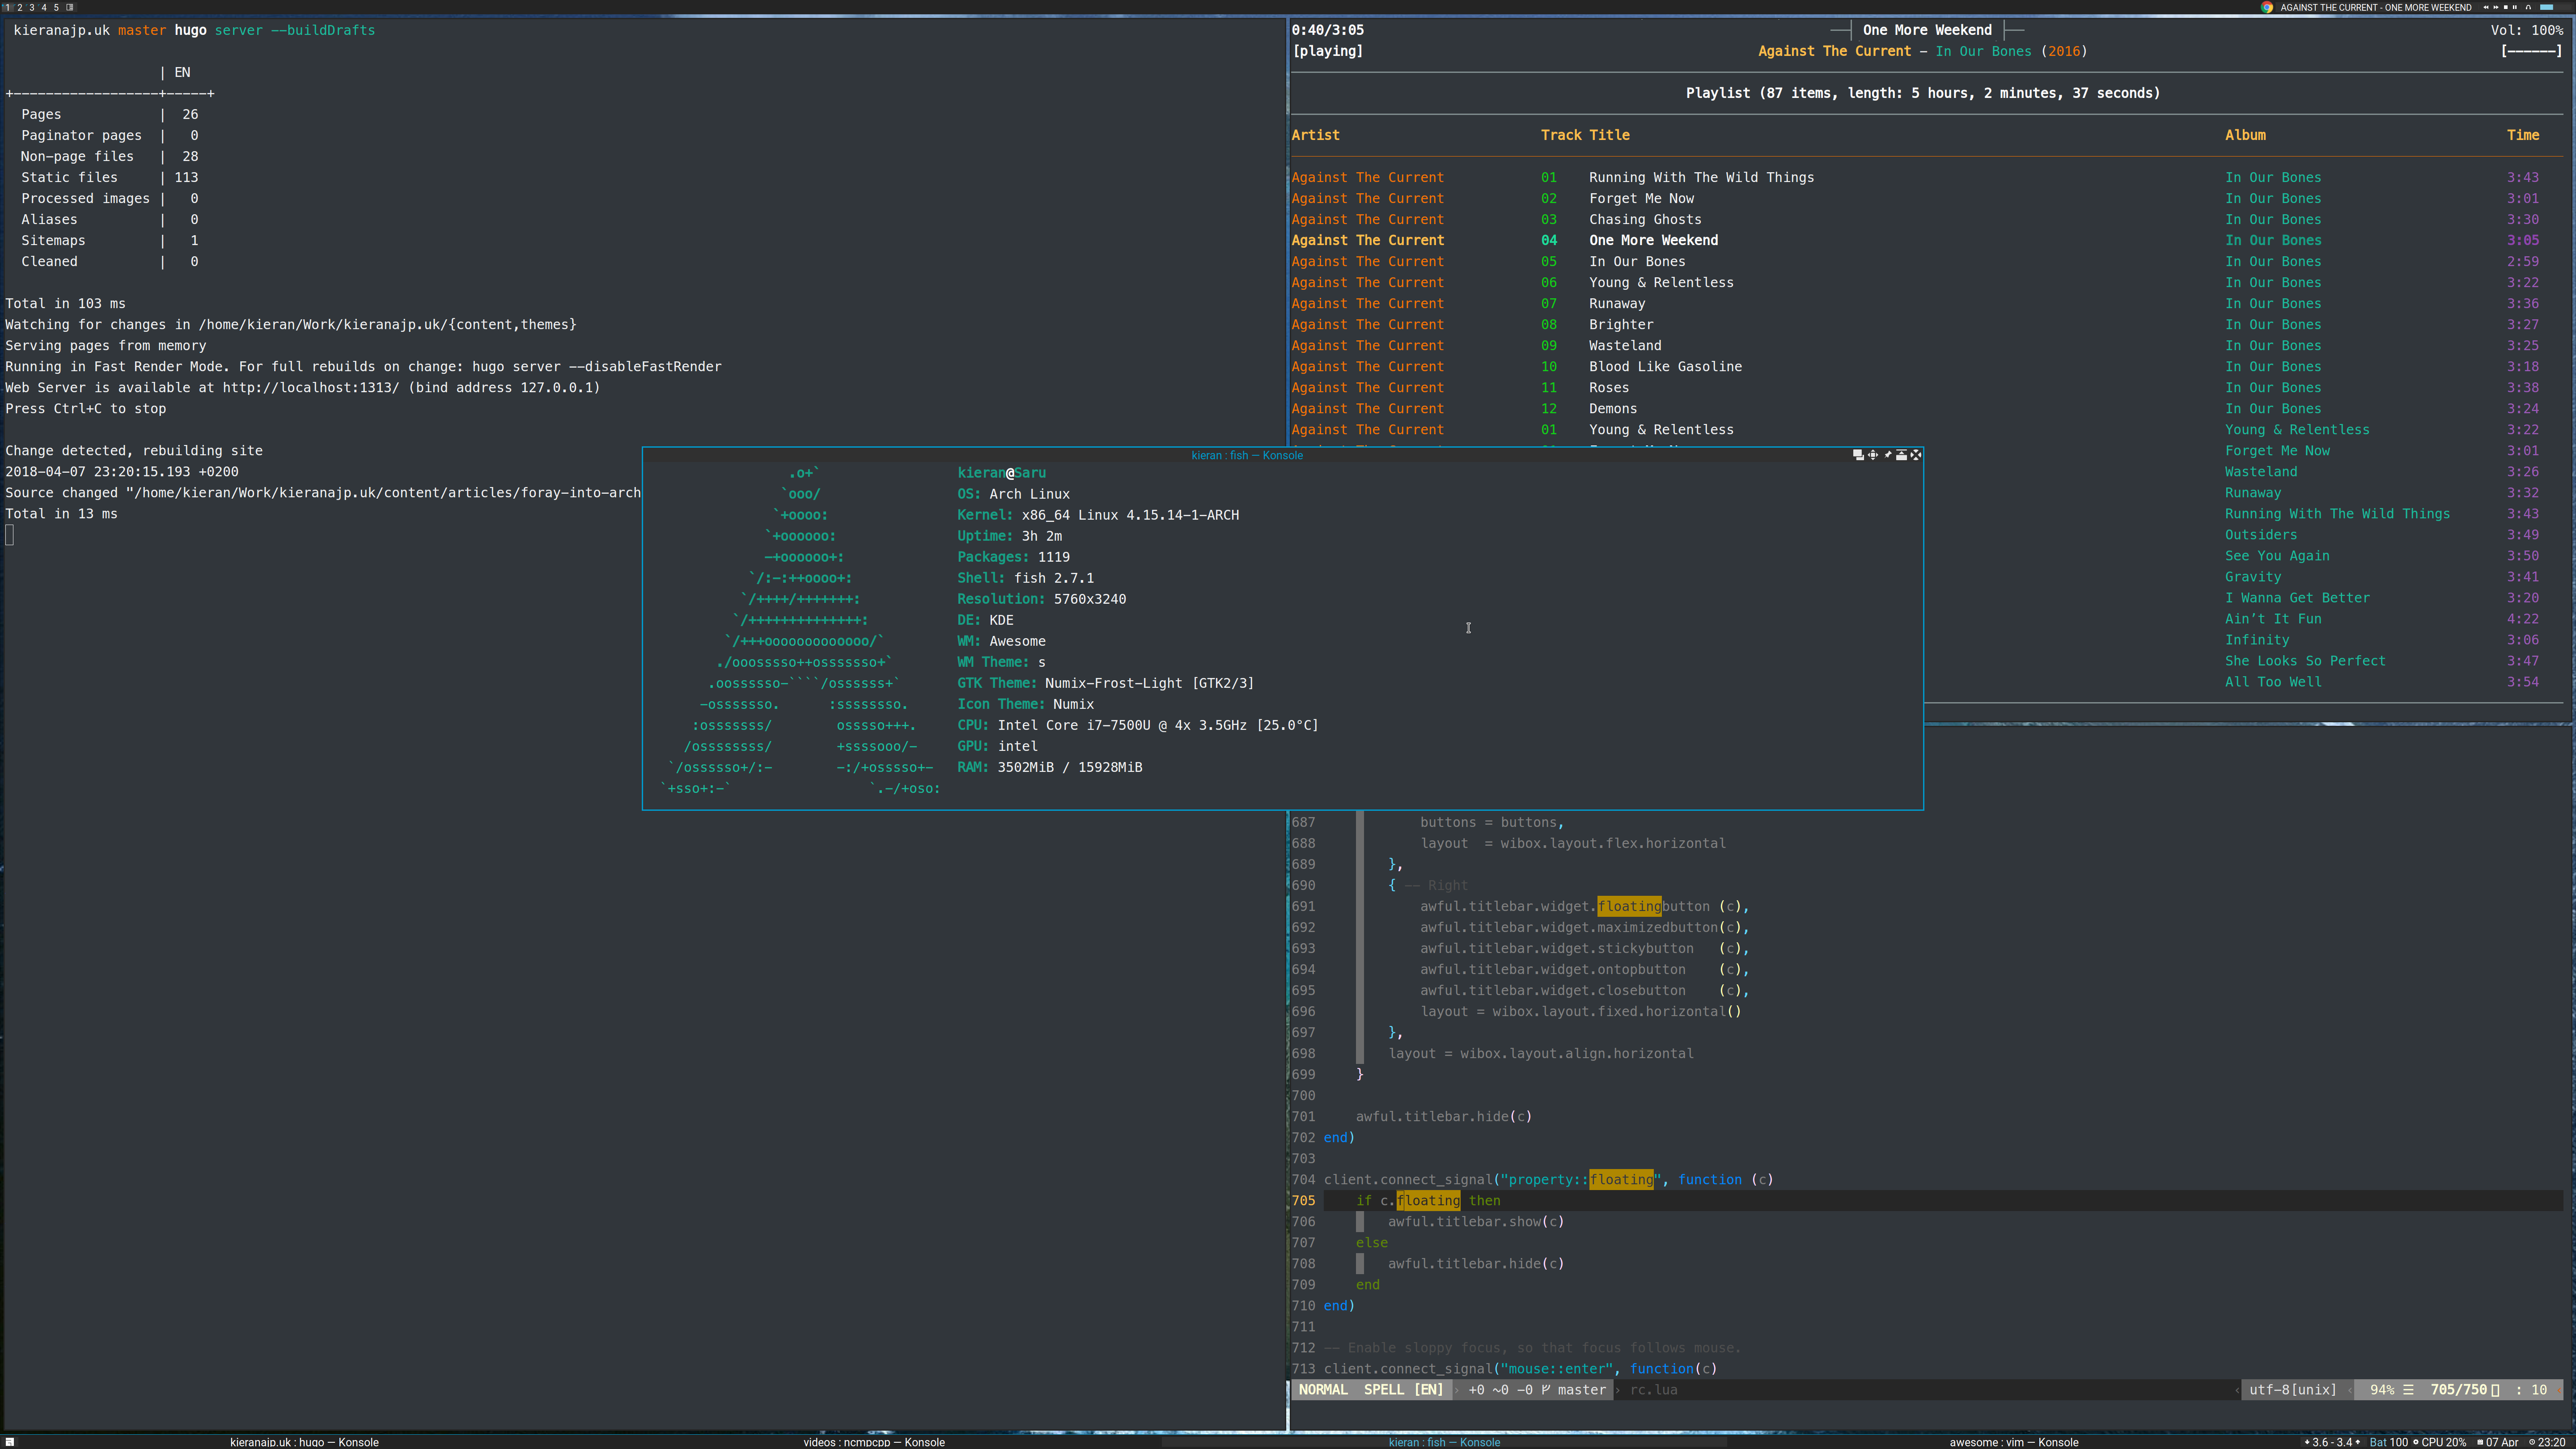This screenshot has height=1449, width=2576.
Task: Toggle the on-top button on fish titlebar
Action: [1902, 455]
